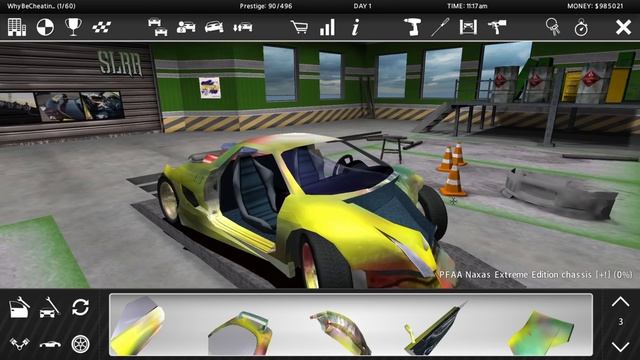Close the garage menu with X
640x360 pixels.
click(x=623, y=27)
